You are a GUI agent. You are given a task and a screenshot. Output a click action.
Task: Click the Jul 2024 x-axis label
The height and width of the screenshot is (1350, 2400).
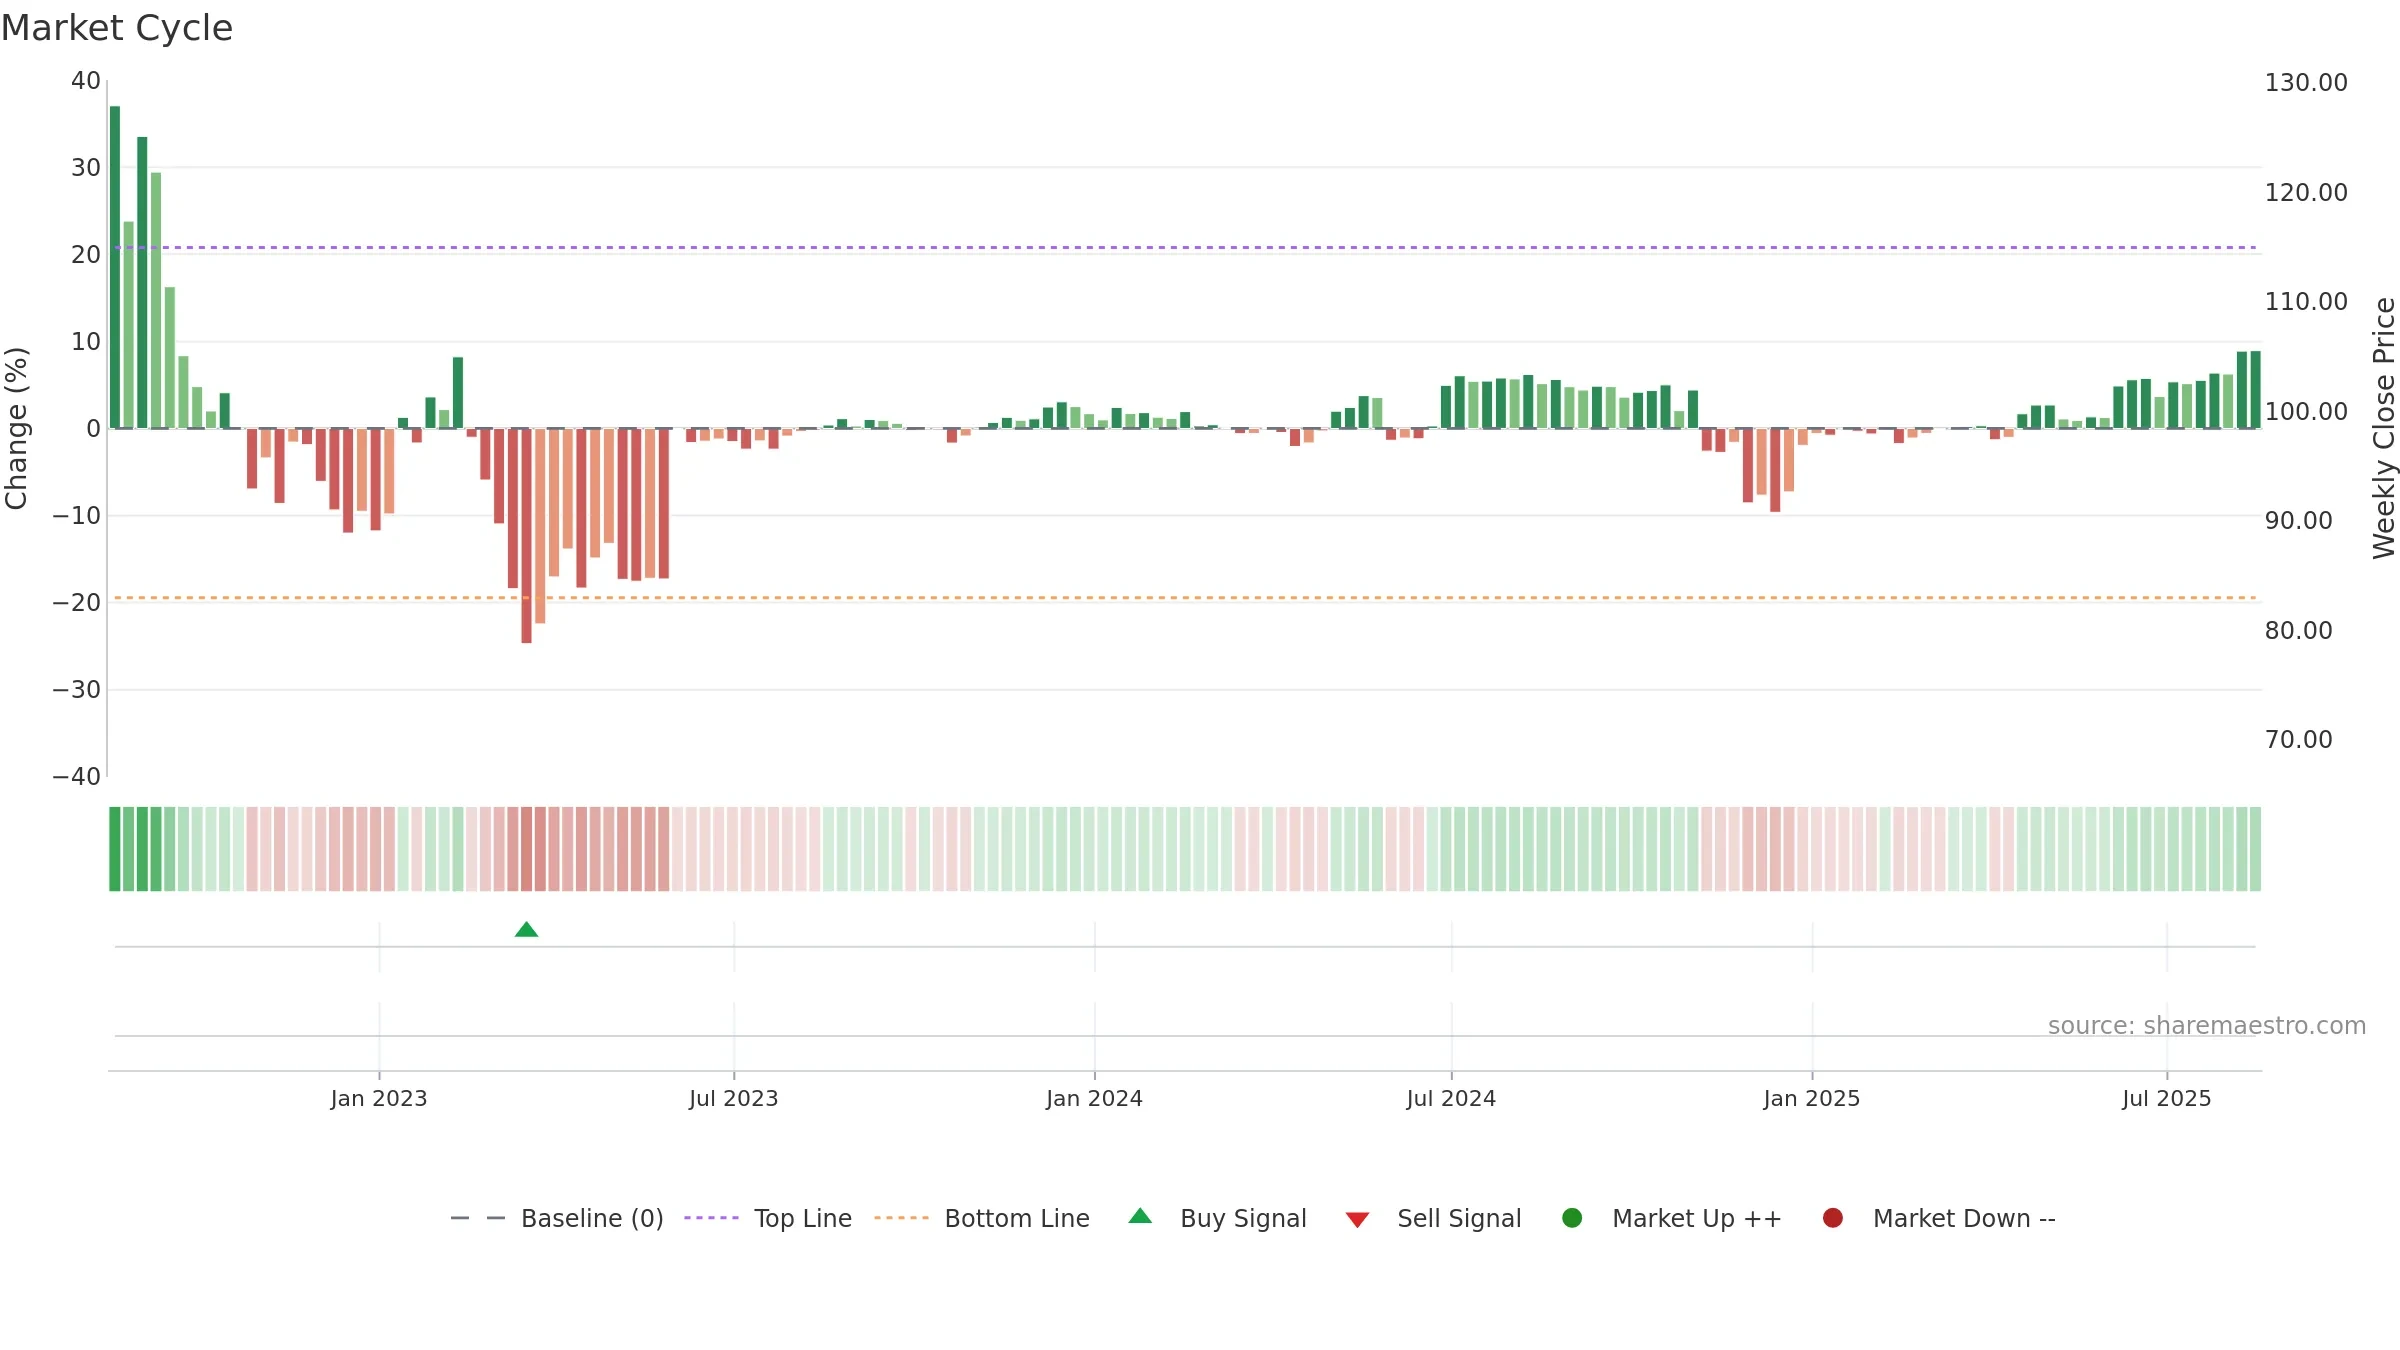click(x=1452, y=1098)
